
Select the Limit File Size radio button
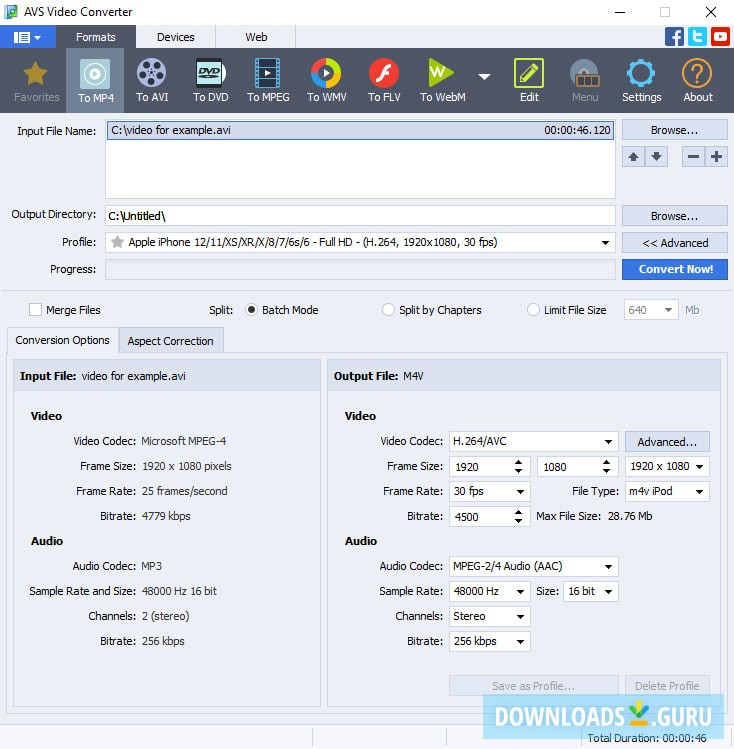[x=533, y=310]
